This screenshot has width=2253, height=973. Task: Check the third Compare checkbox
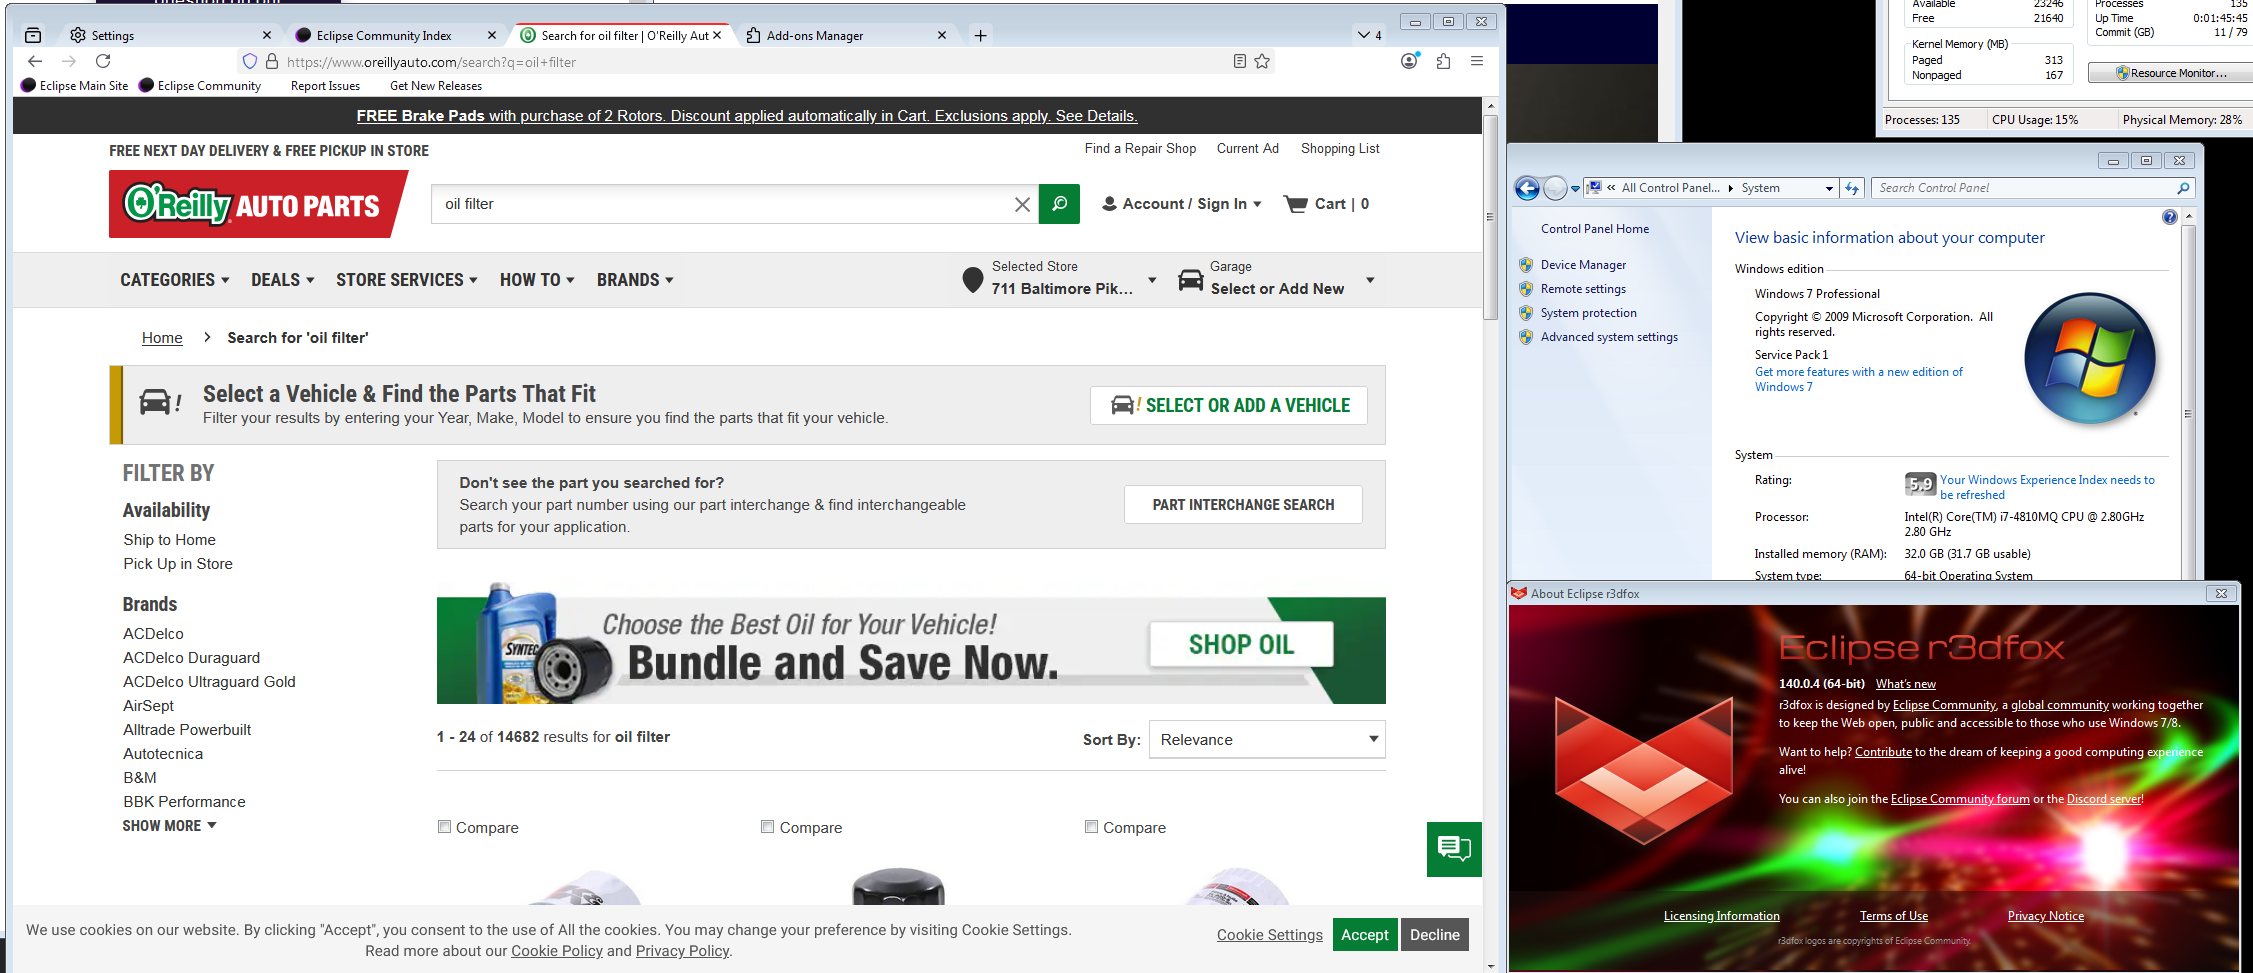coord(1091,827)
